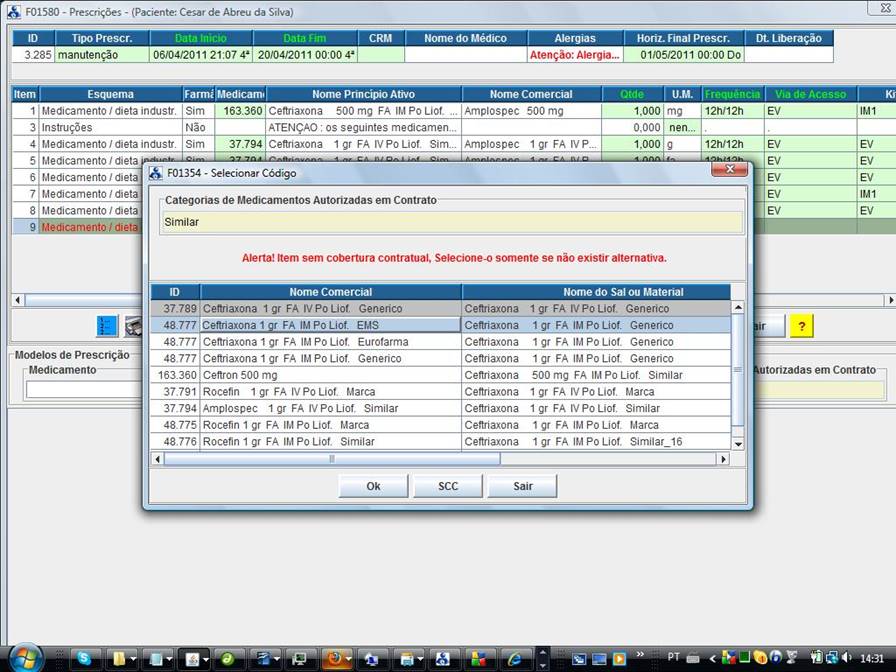Click the dialog's horizontal scrollbar right arrow
This screenshot has width=896, height=672.
pyautogui.click(x=723, y=458)
